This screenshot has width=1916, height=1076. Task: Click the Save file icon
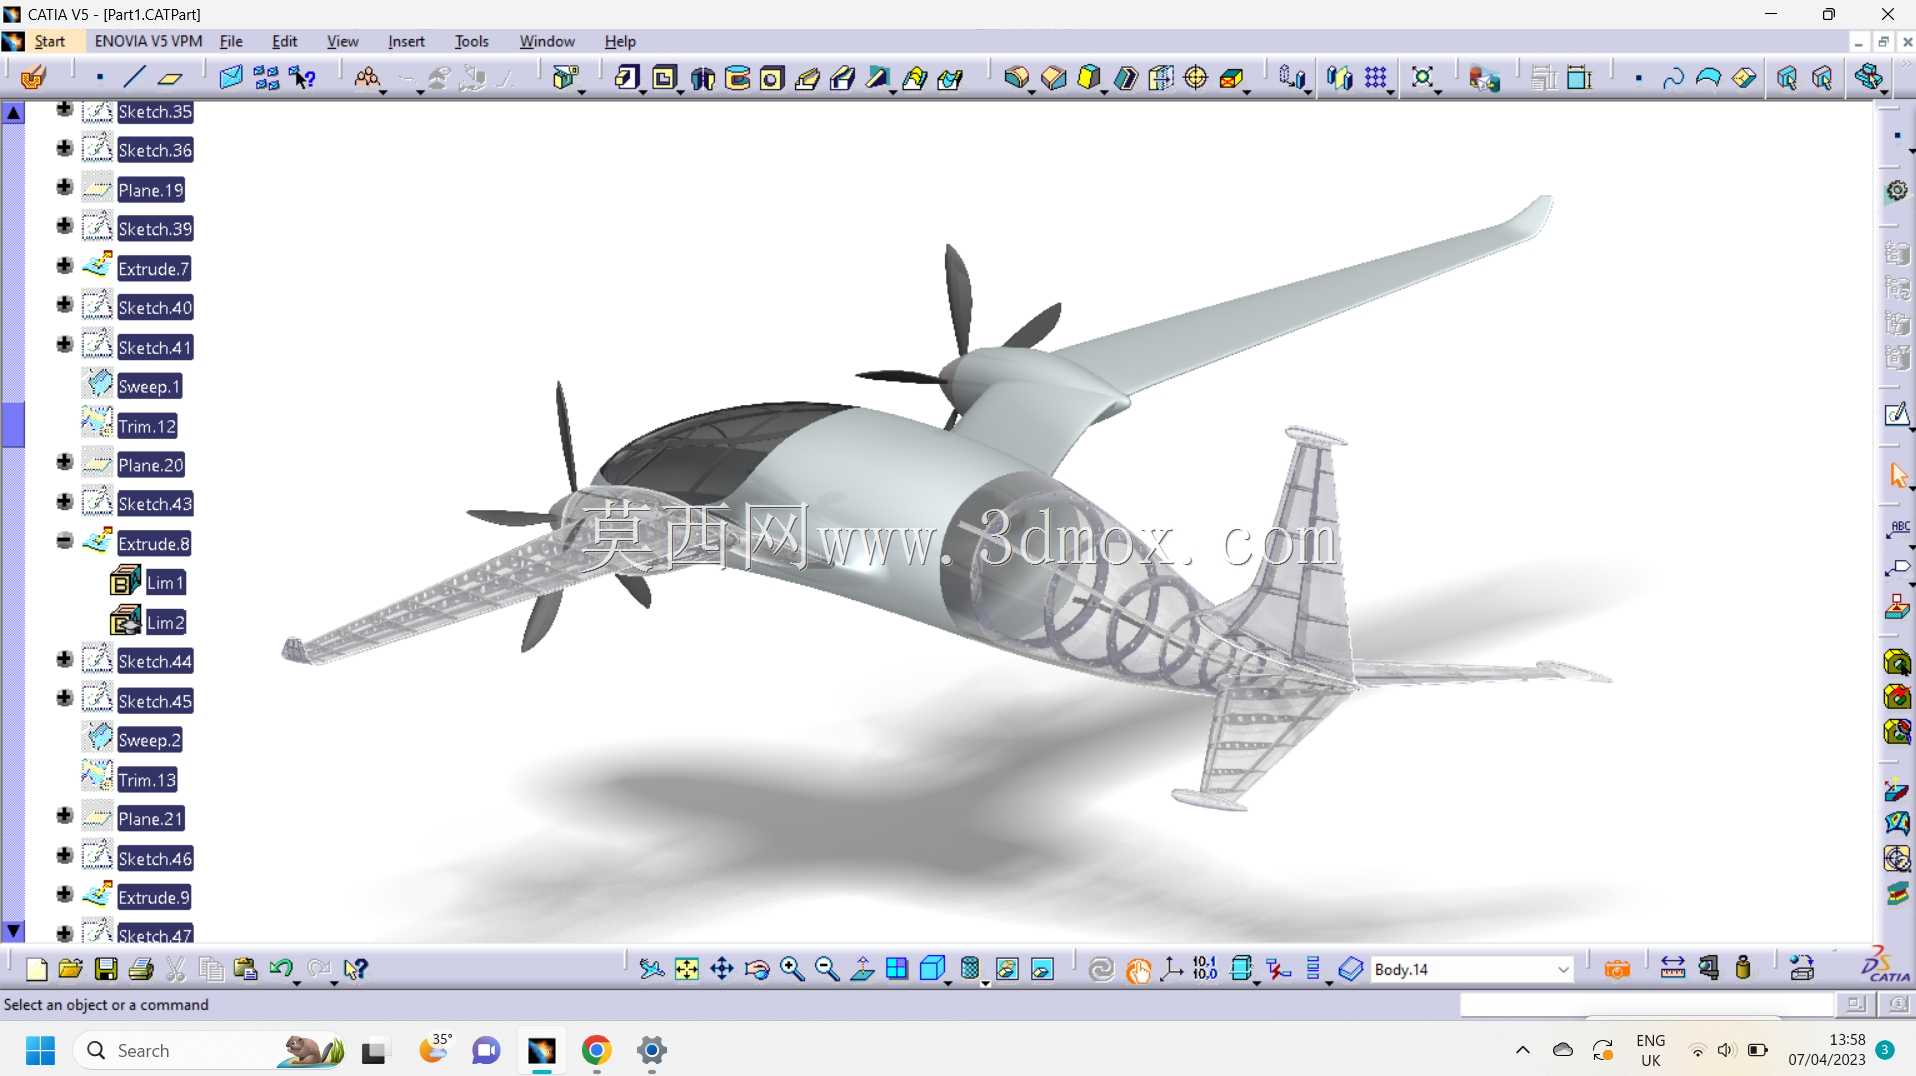(x=106, y=968)
